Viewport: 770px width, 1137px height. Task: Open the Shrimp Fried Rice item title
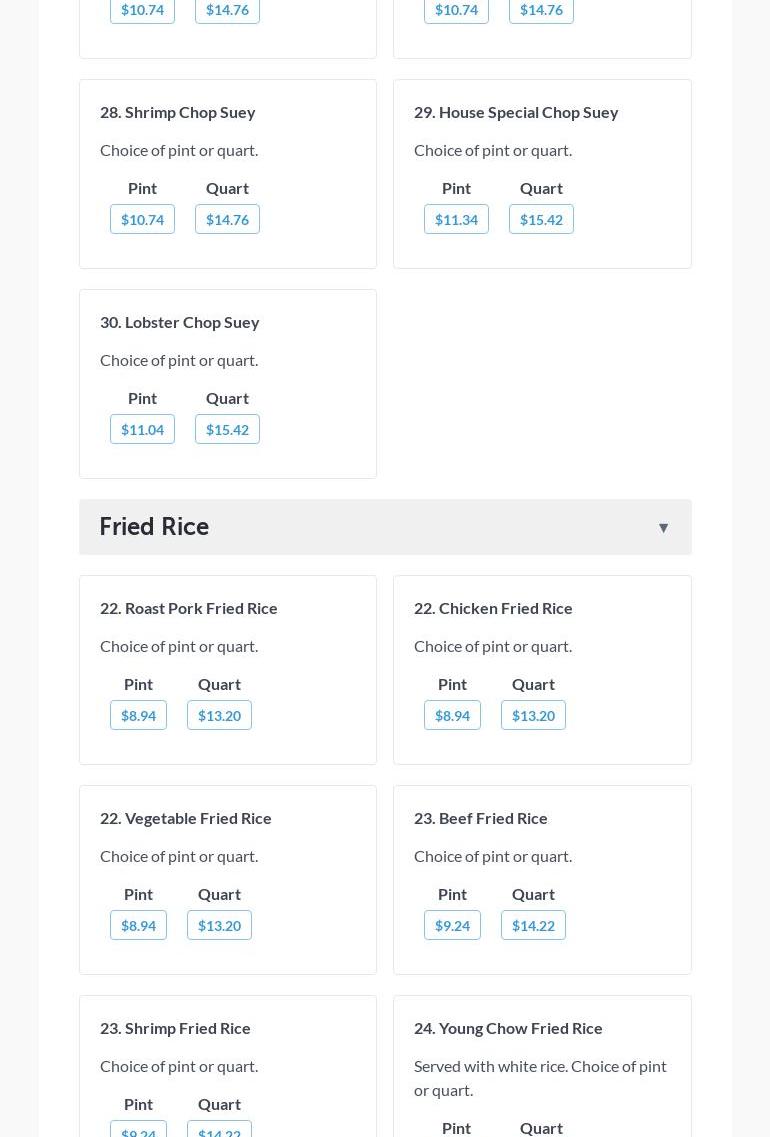coord(175,1028)
